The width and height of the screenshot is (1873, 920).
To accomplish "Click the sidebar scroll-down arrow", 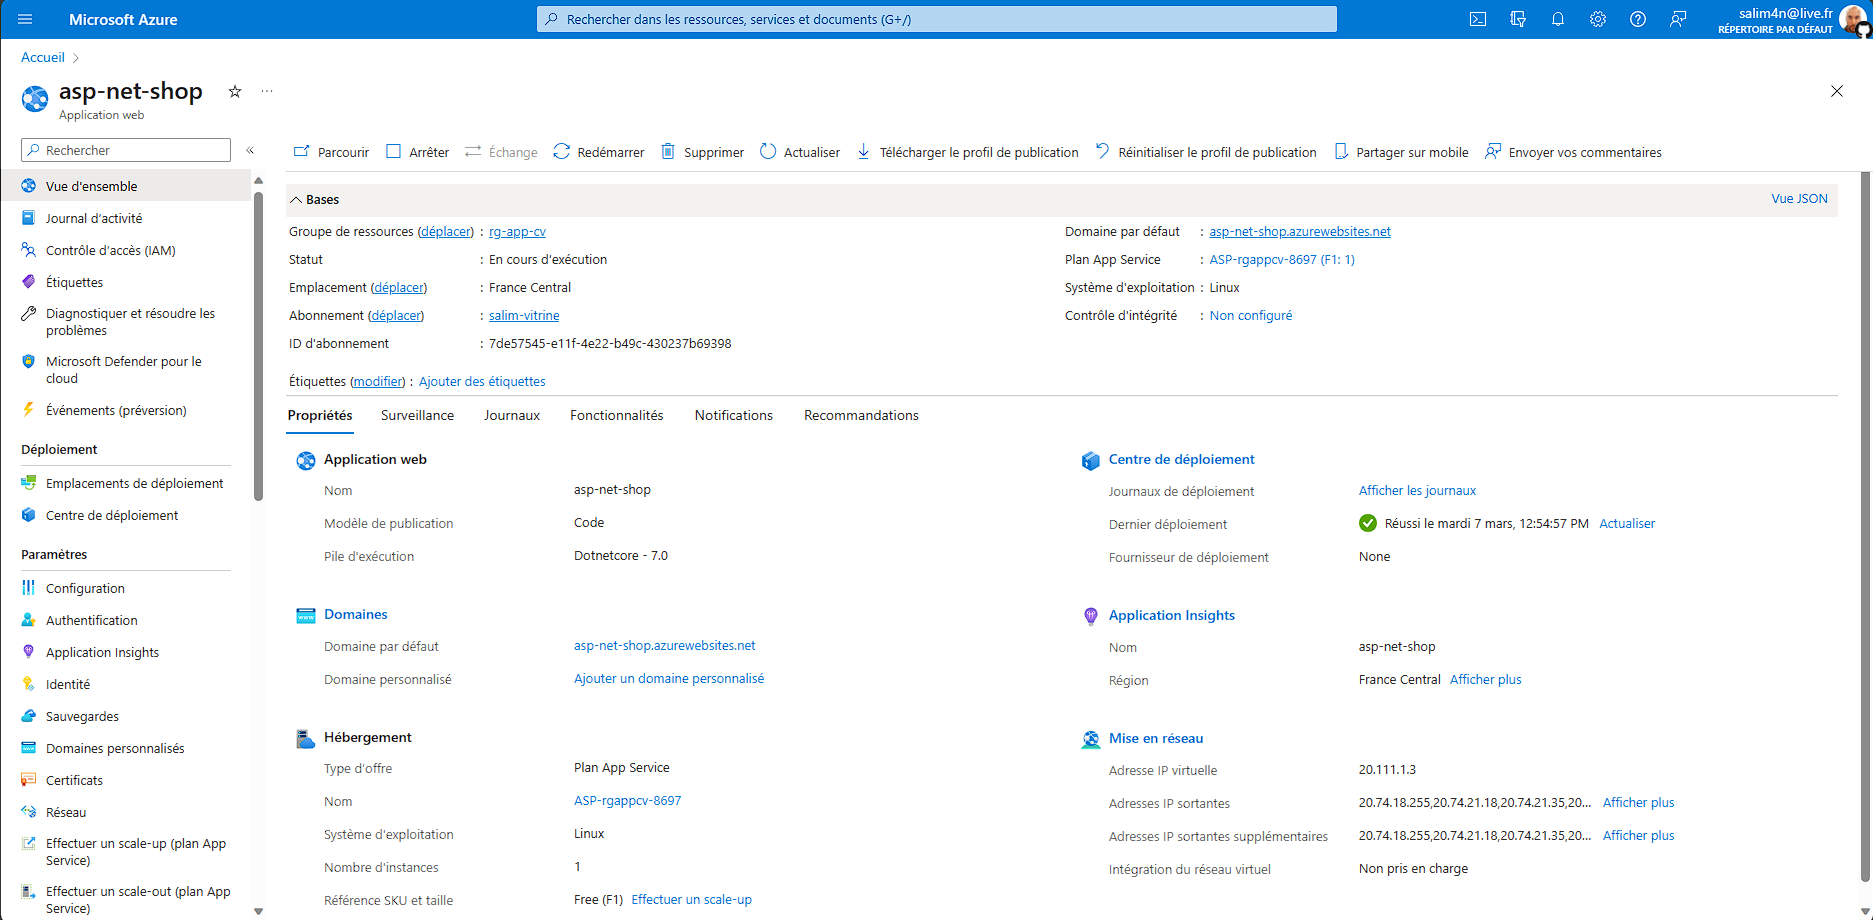I will point(259,911).
